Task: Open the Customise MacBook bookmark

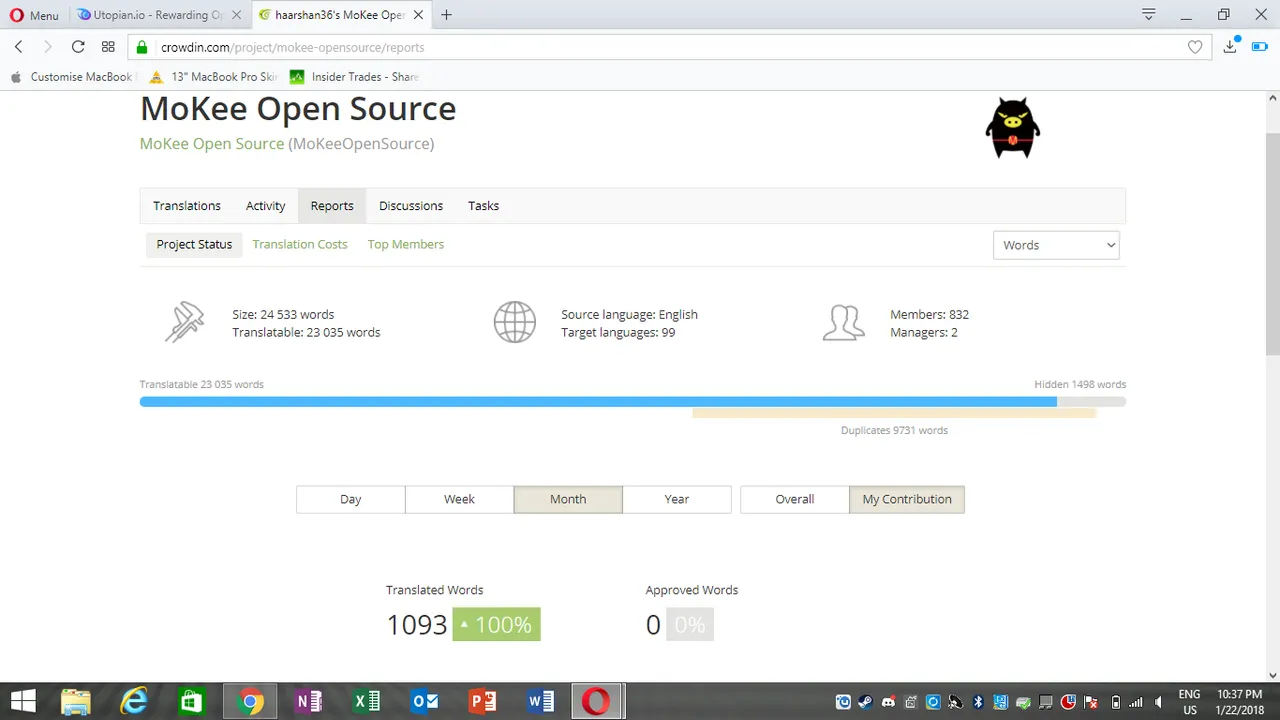Action: 72,77
